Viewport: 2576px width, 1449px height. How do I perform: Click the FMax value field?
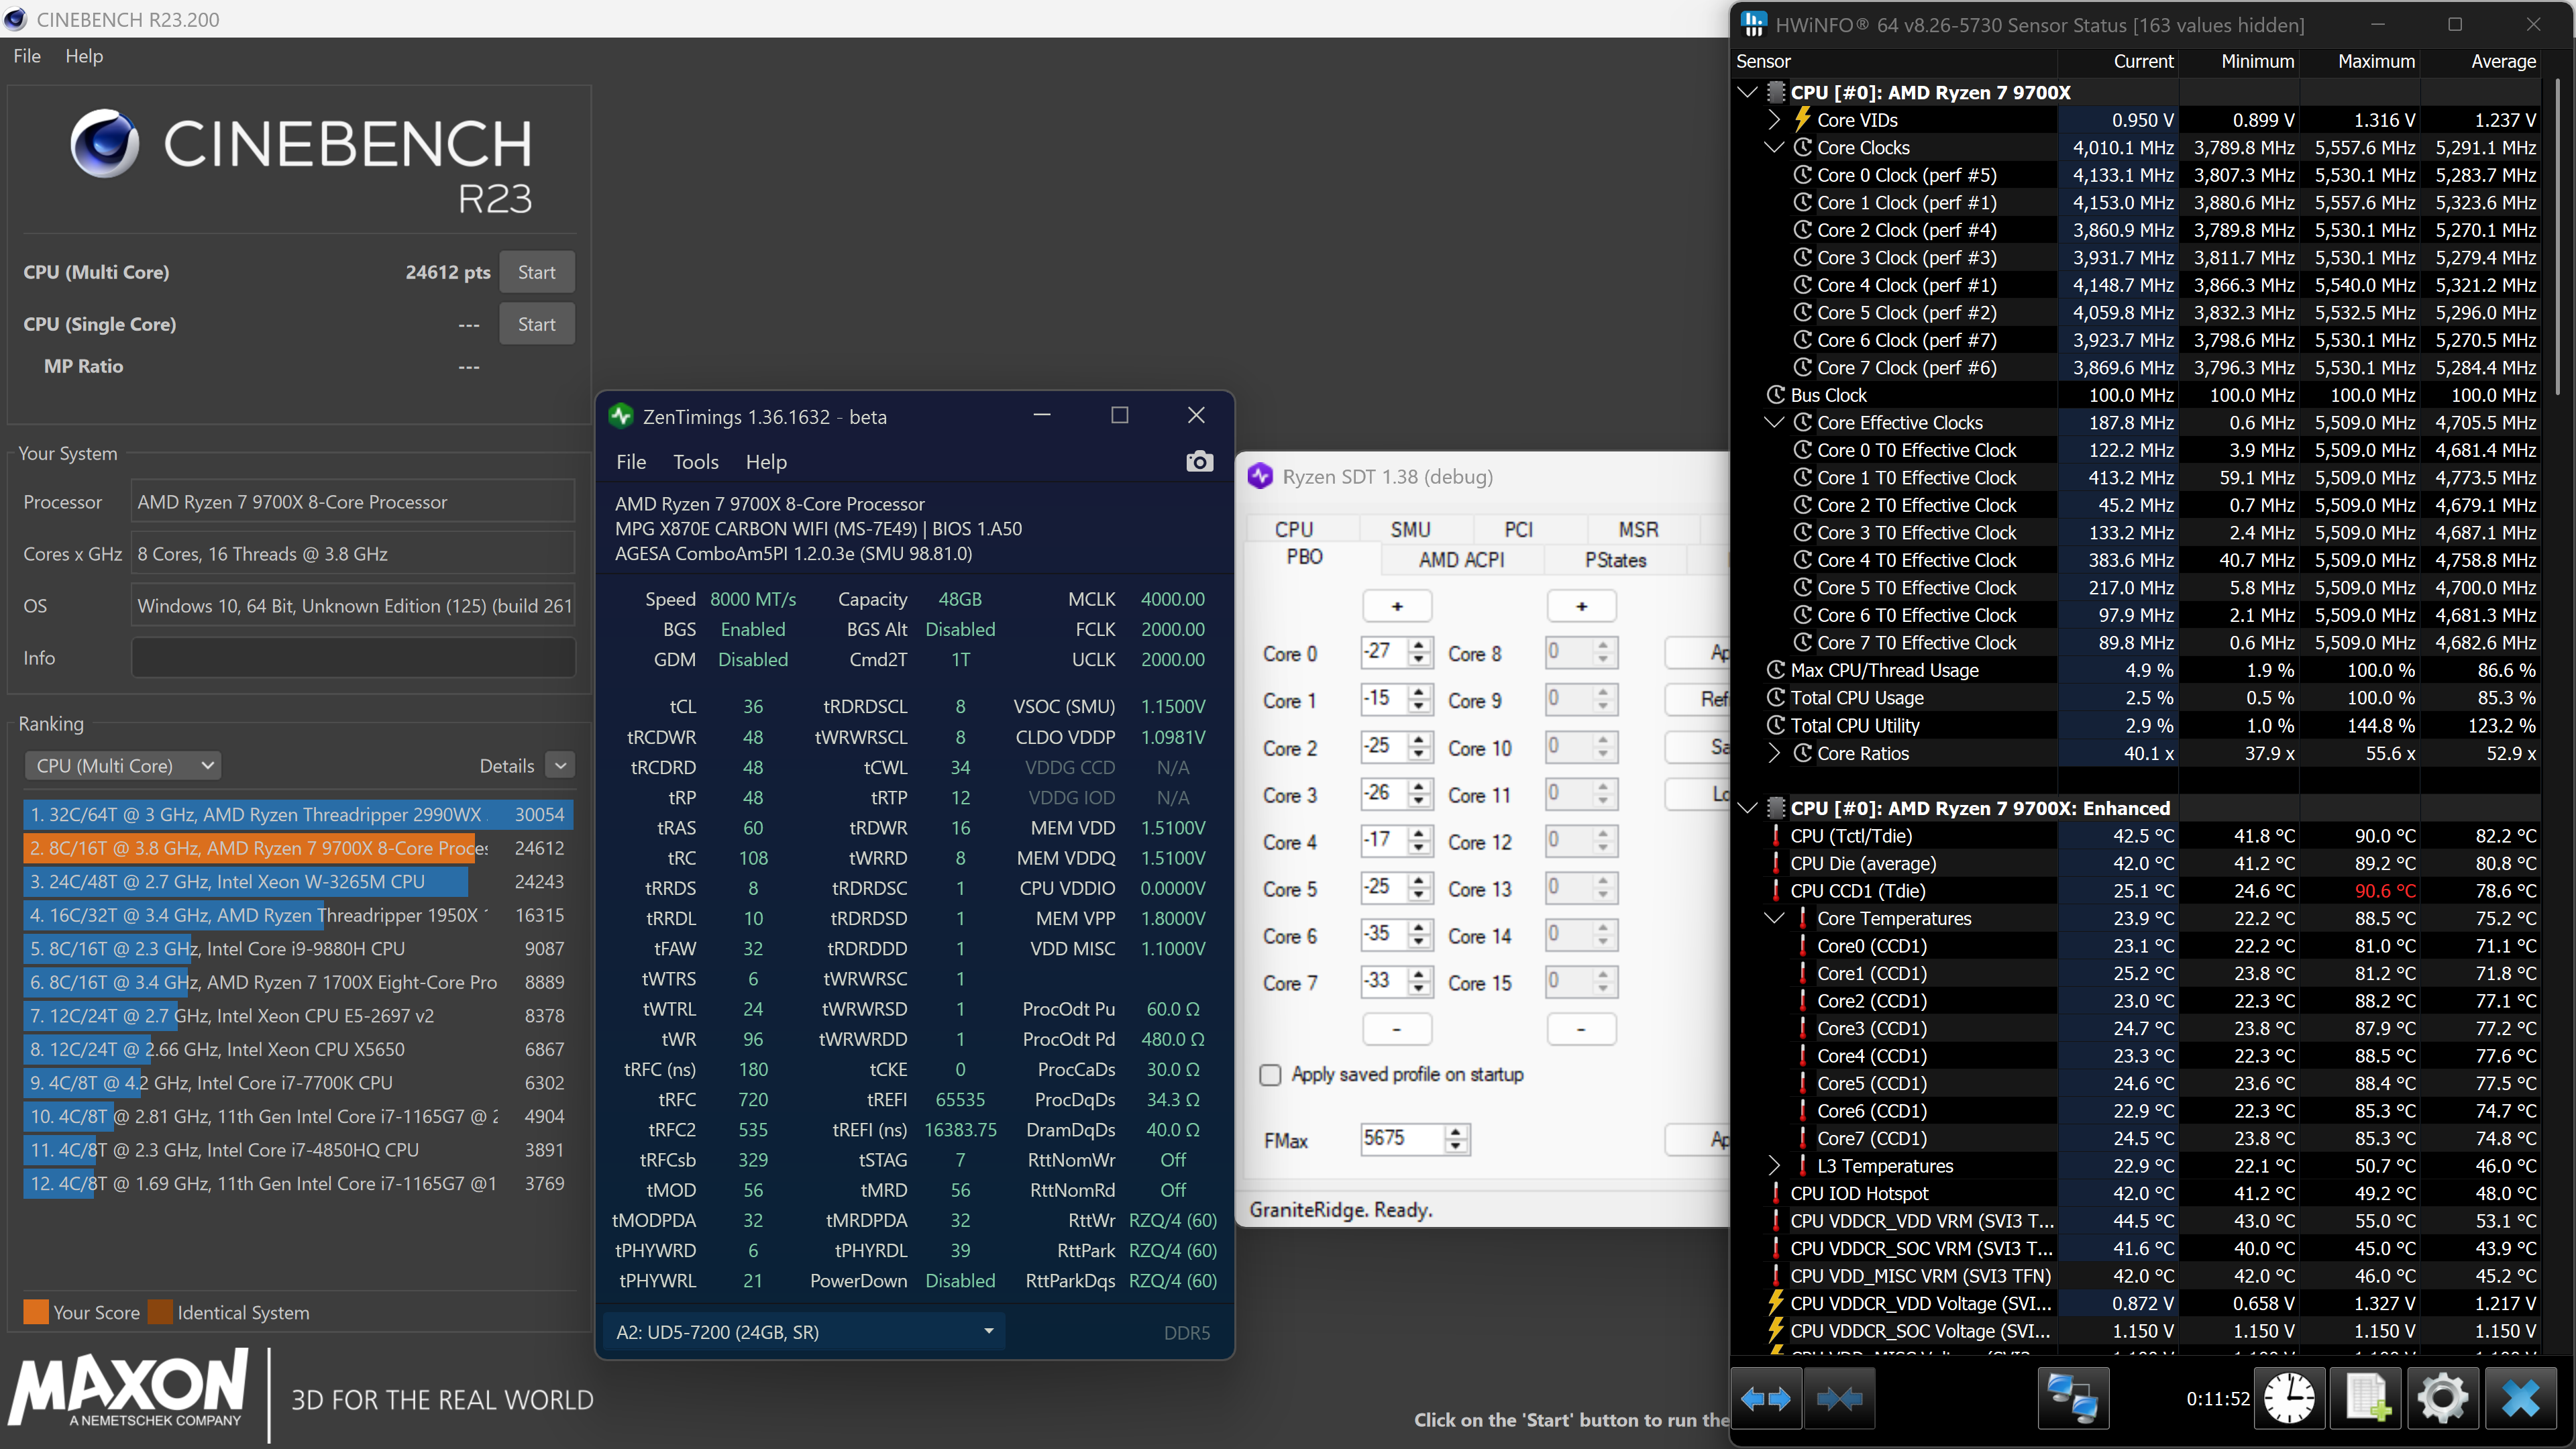coord(1400,1139)
